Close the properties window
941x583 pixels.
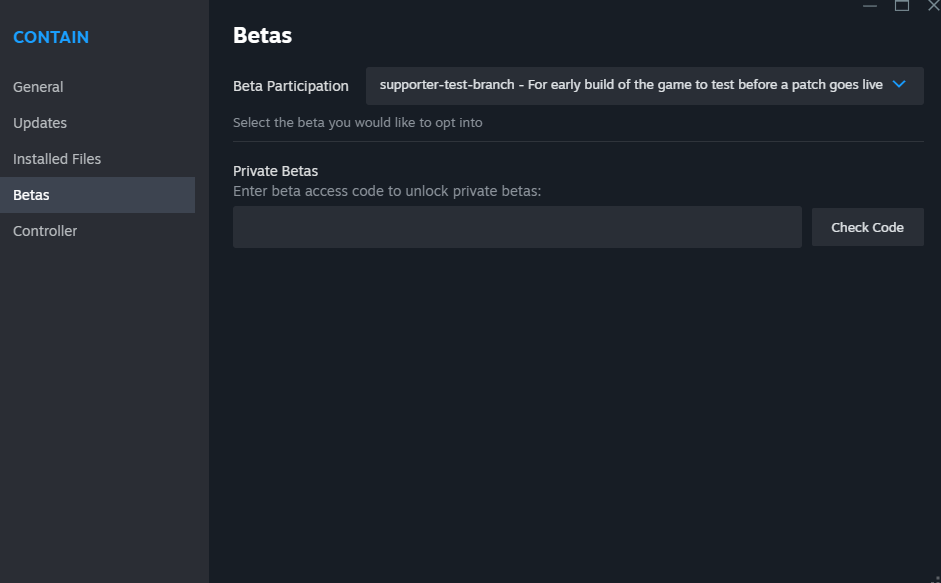click(x=934, y=6)
